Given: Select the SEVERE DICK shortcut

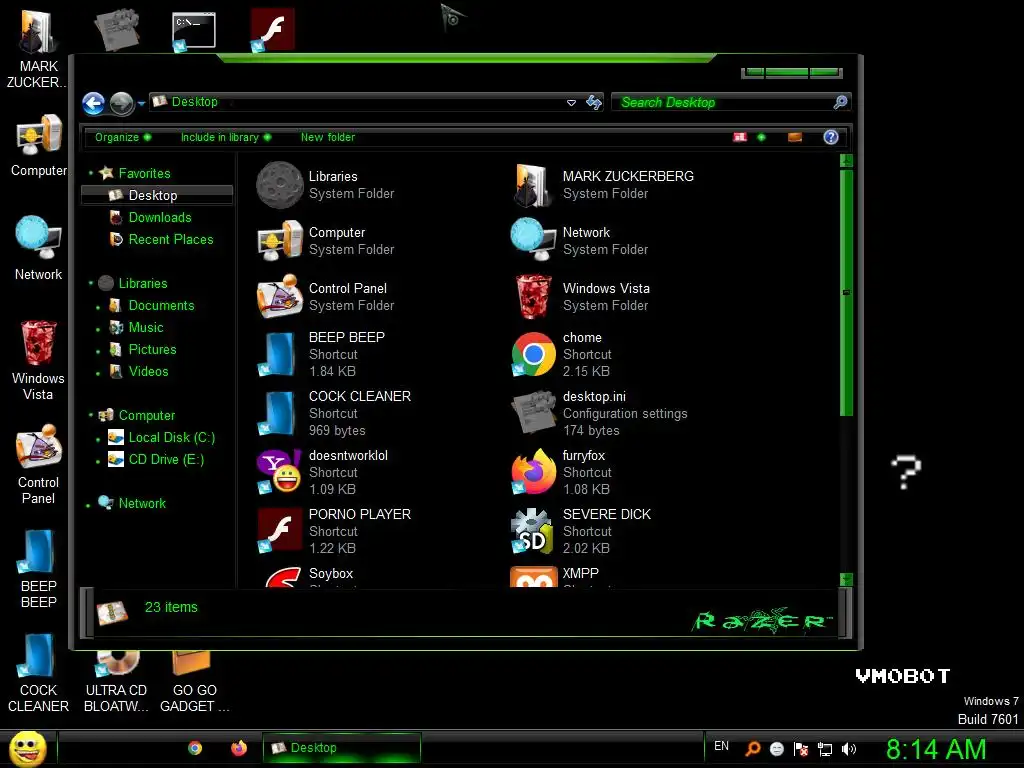Looking at the screenshot, I should point(581,531).
